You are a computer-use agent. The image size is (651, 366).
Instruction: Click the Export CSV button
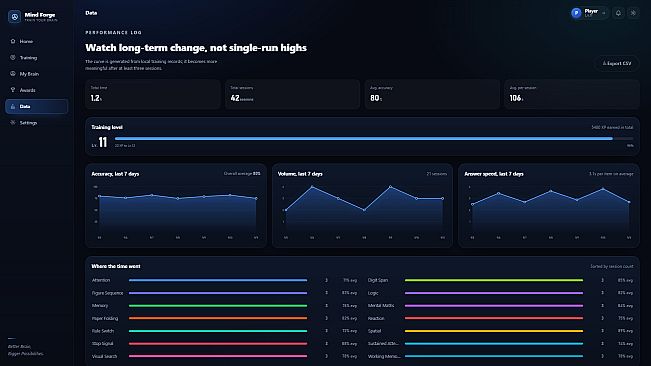coord(617,63)
